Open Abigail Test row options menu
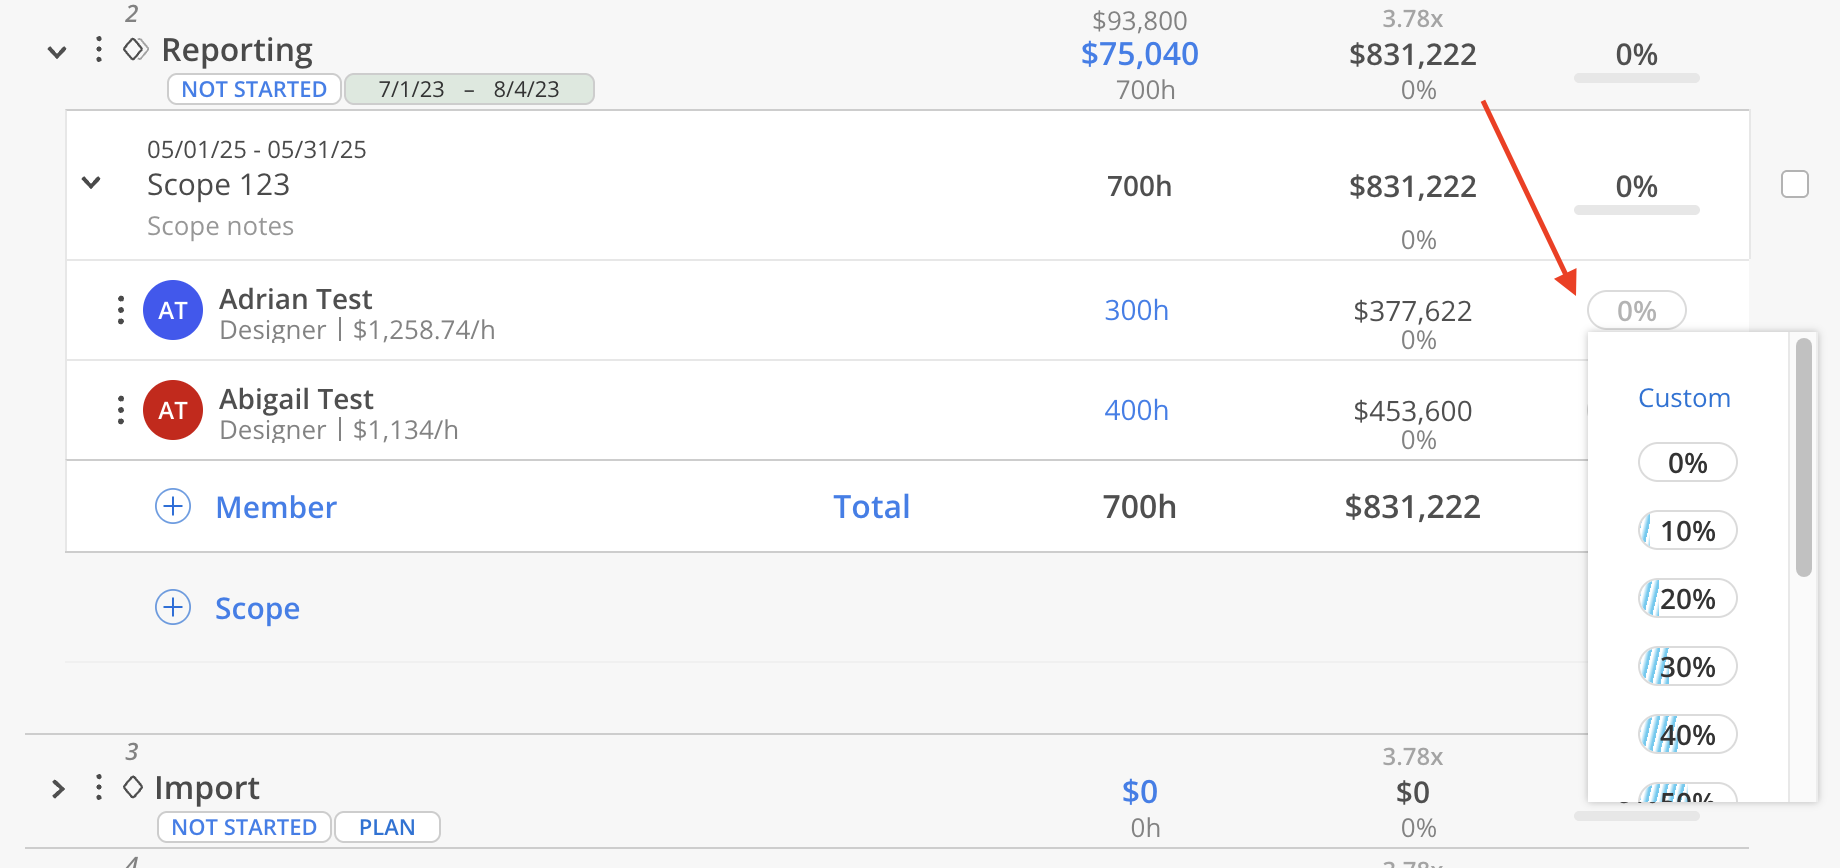The image size is (1840, 868). pyautogui.click(x=121, y=410)
